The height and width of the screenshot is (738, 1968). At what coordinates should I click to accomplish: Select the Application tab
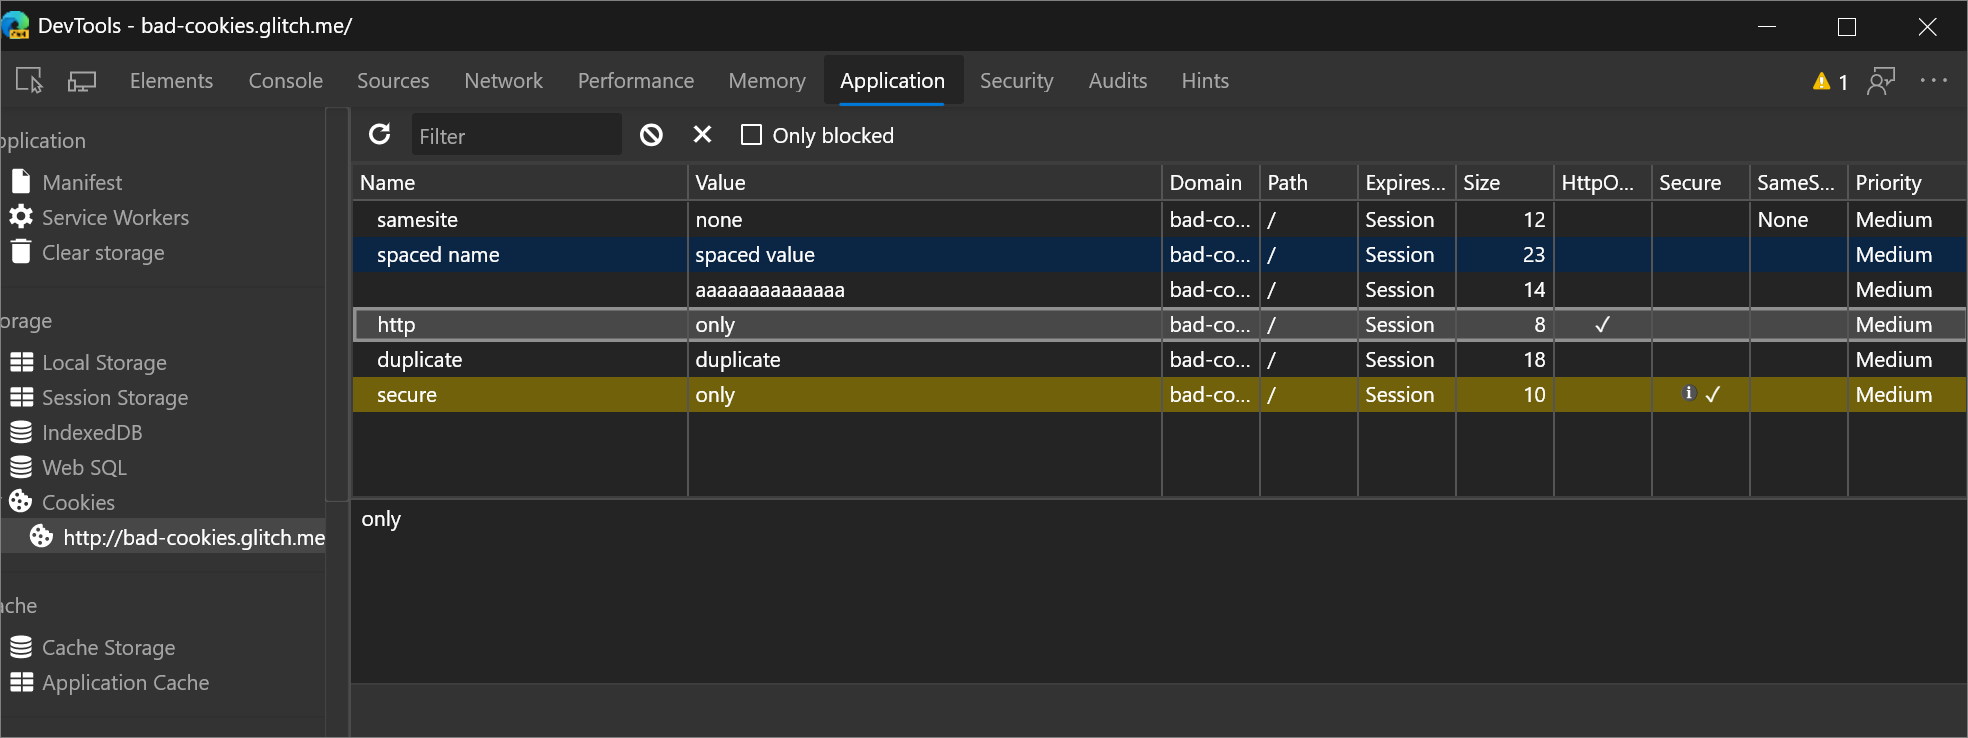click(892, 81)
